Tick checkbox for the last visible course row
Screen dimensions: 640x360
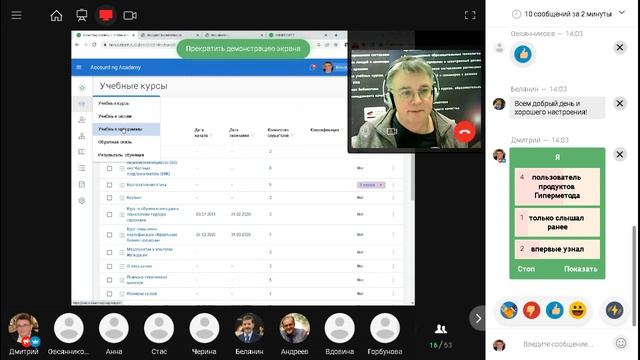(x=109, y=293)
